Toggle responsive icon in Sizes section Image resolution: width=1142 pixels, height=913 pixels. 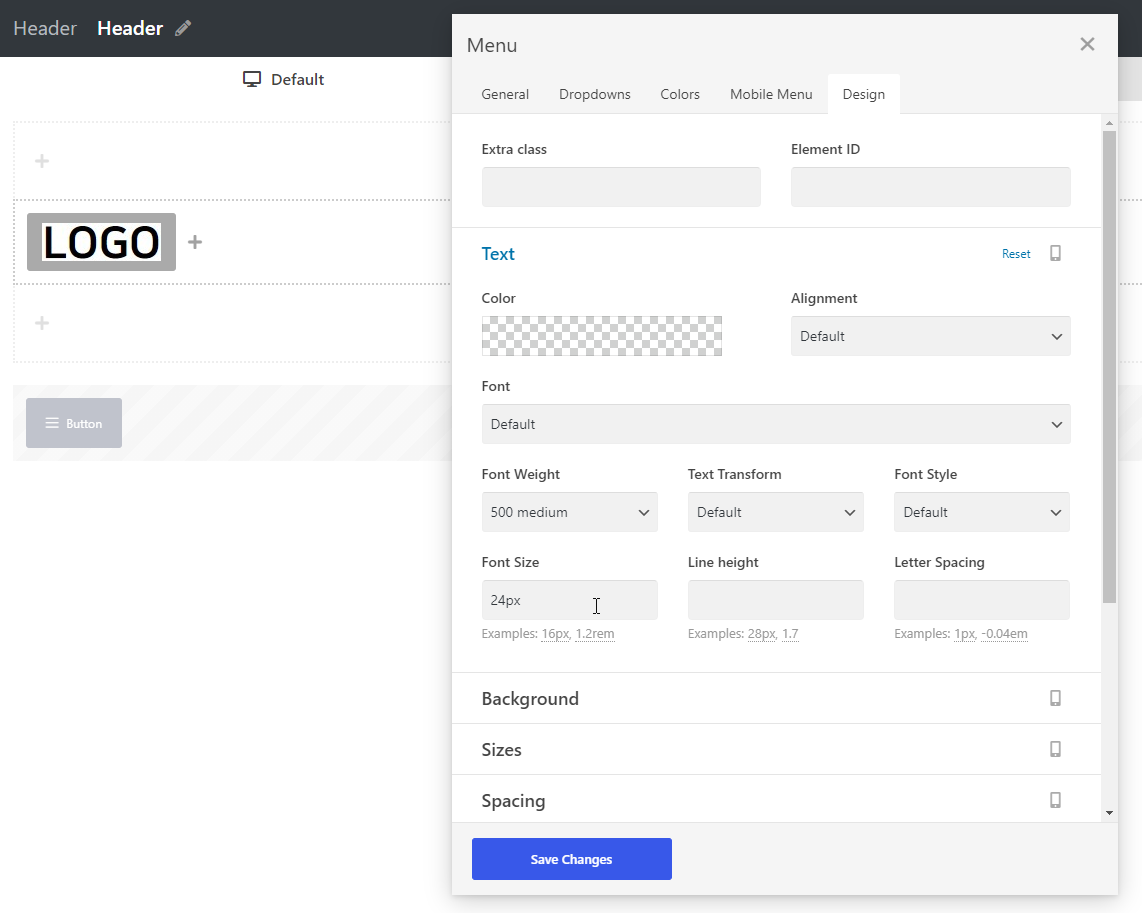(x=1055, y=749)
